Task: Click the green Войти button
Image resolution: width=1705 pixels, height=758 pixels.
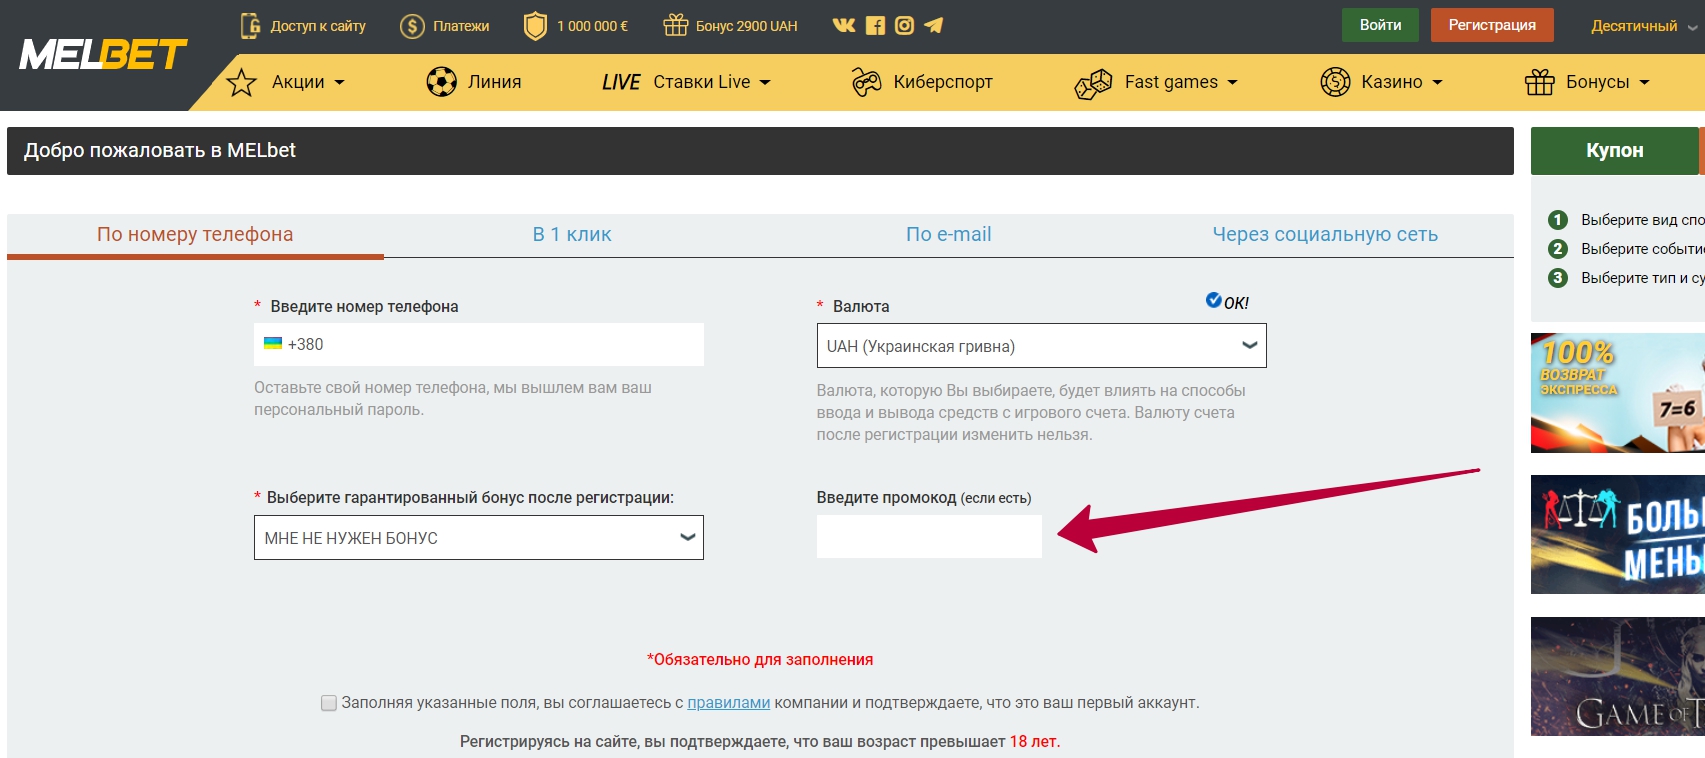Action: (x=1380, y=25)
